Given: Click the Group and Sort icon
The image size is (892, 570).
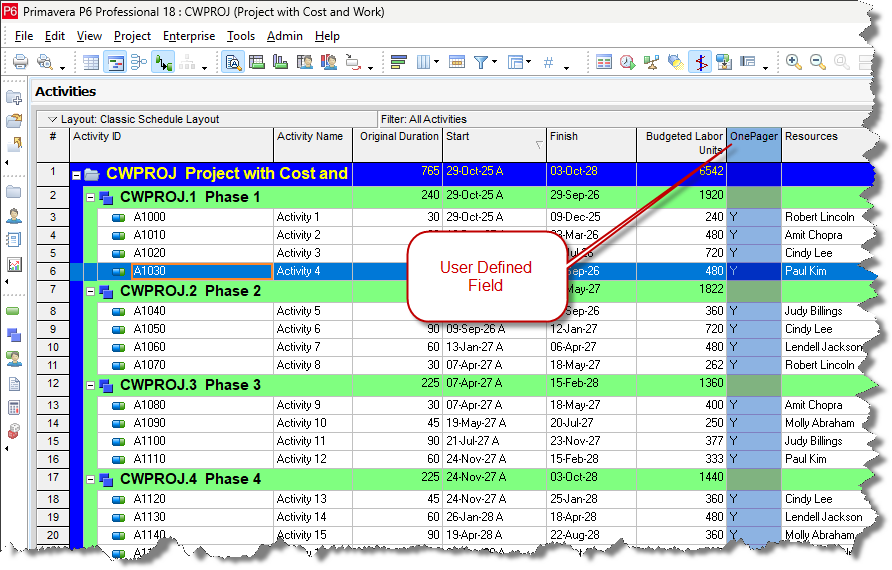Looking at the screenshot, I should coord(515,61).
